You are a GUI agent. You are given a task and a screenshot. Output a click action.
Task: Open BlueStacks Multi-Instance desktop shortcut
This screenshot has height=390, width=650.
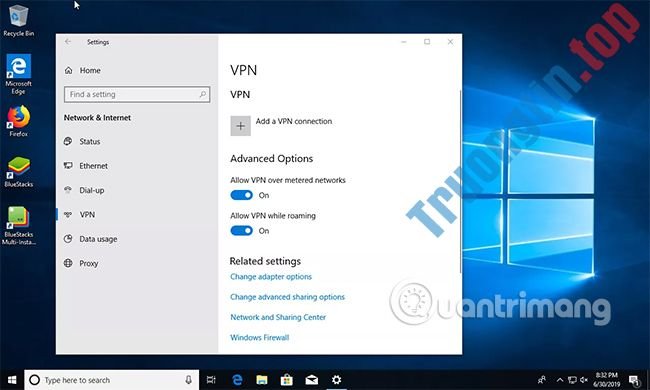click(18, 225)
